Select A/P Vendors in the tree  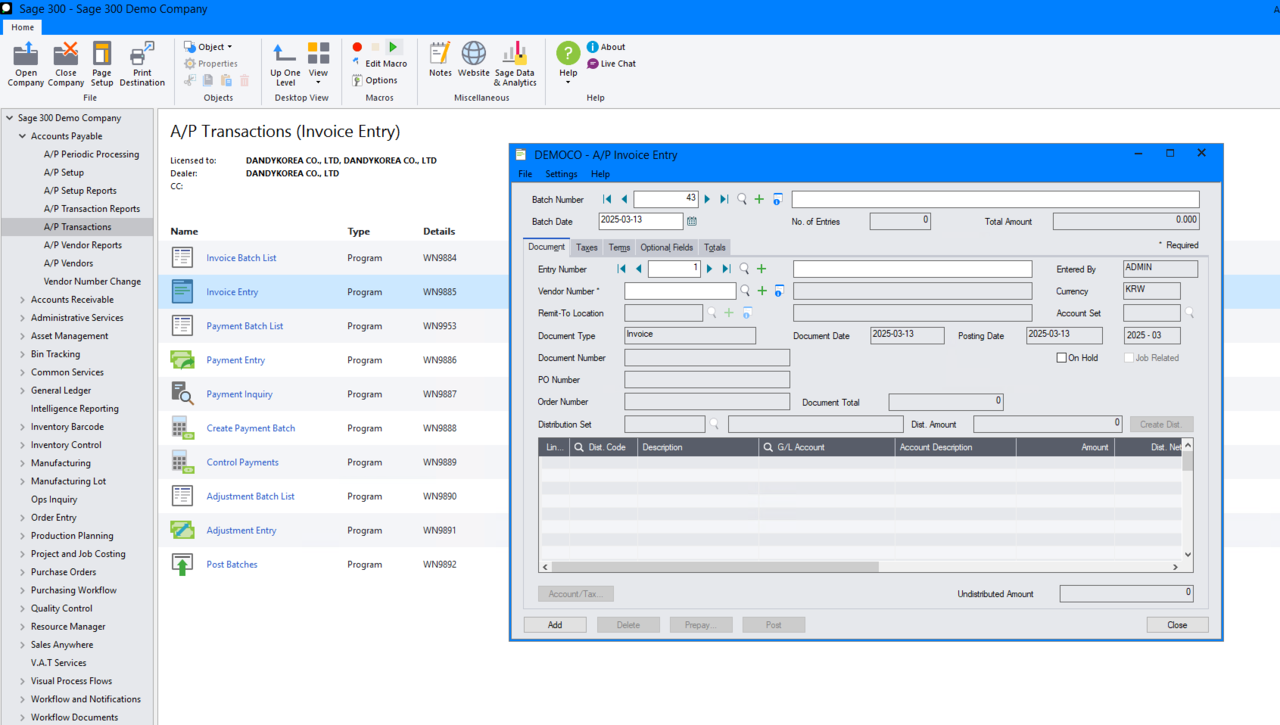click(69, 263)
